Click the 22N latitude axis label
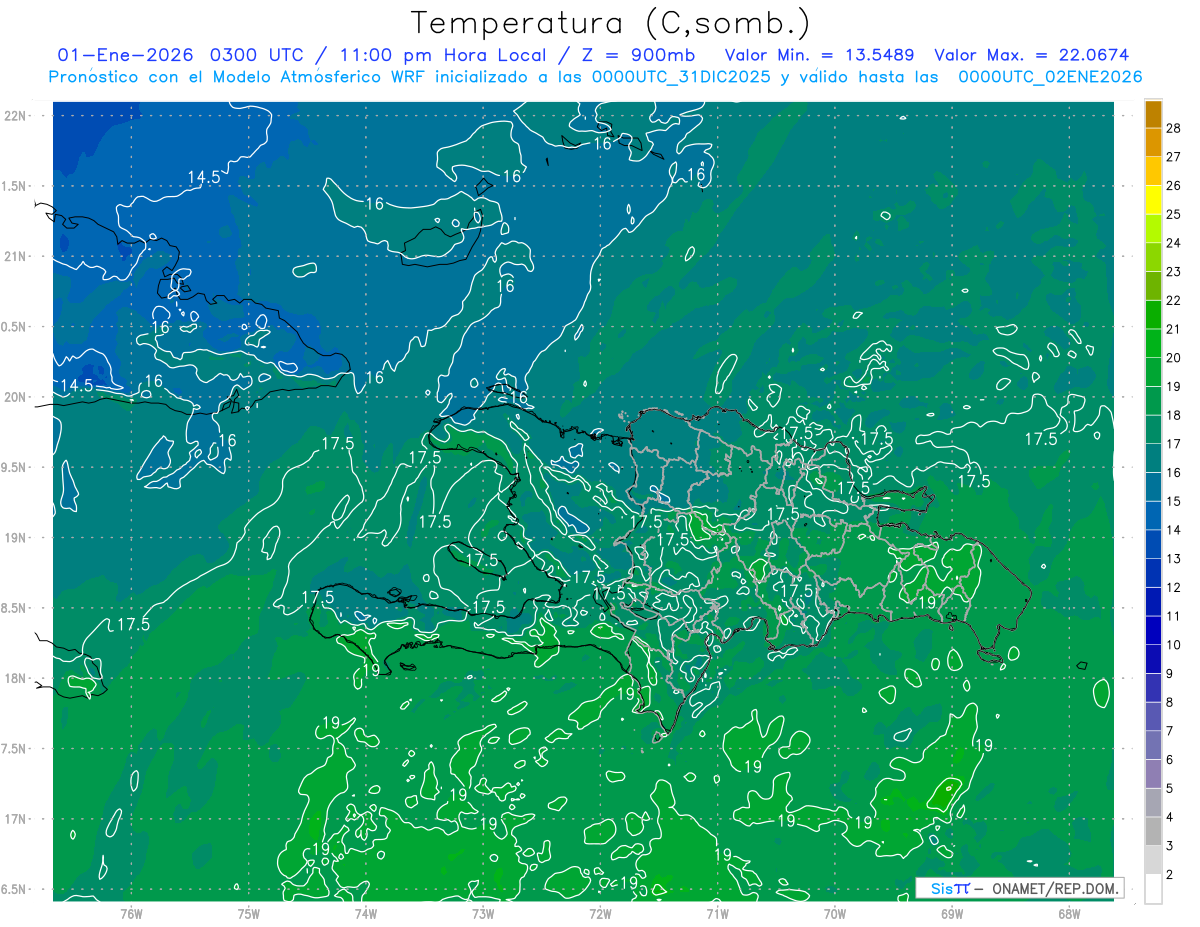Image resolution: width=1200 pixels, height=927 pixels. [x=14, y=116]
